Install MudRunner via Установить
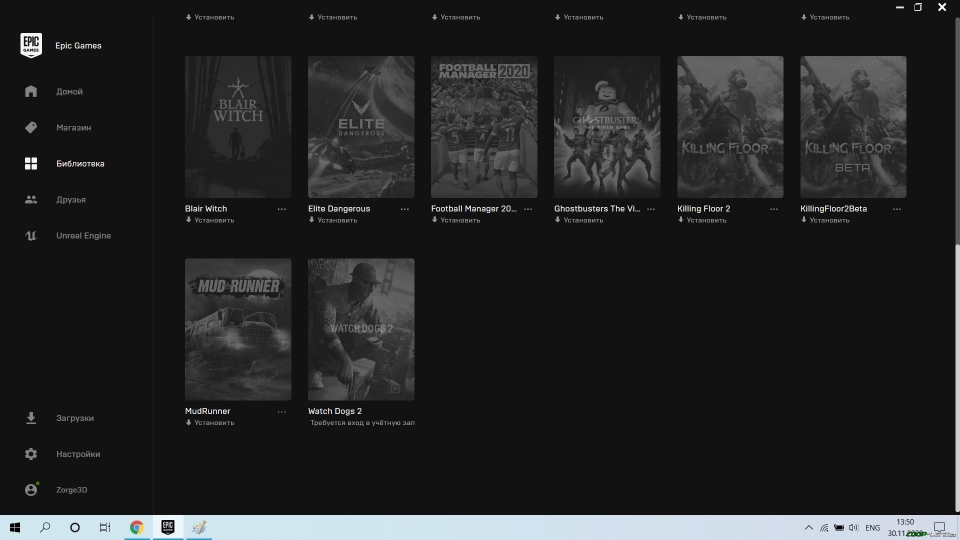960x540 pixels. [x=210, y=423]
